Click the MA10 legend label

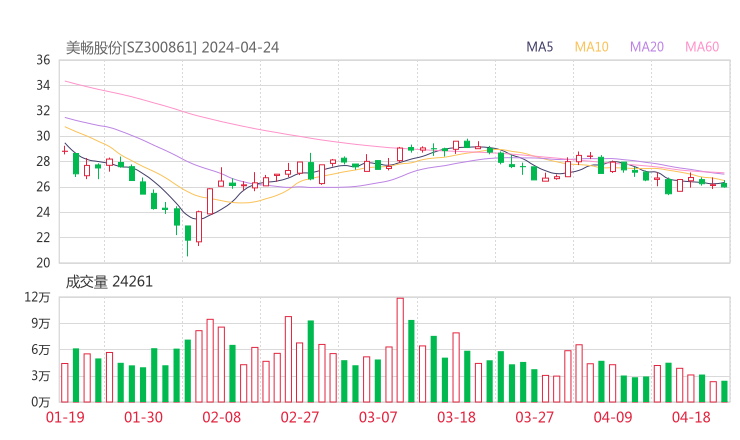pyautogui.click(x=591, y=47)
